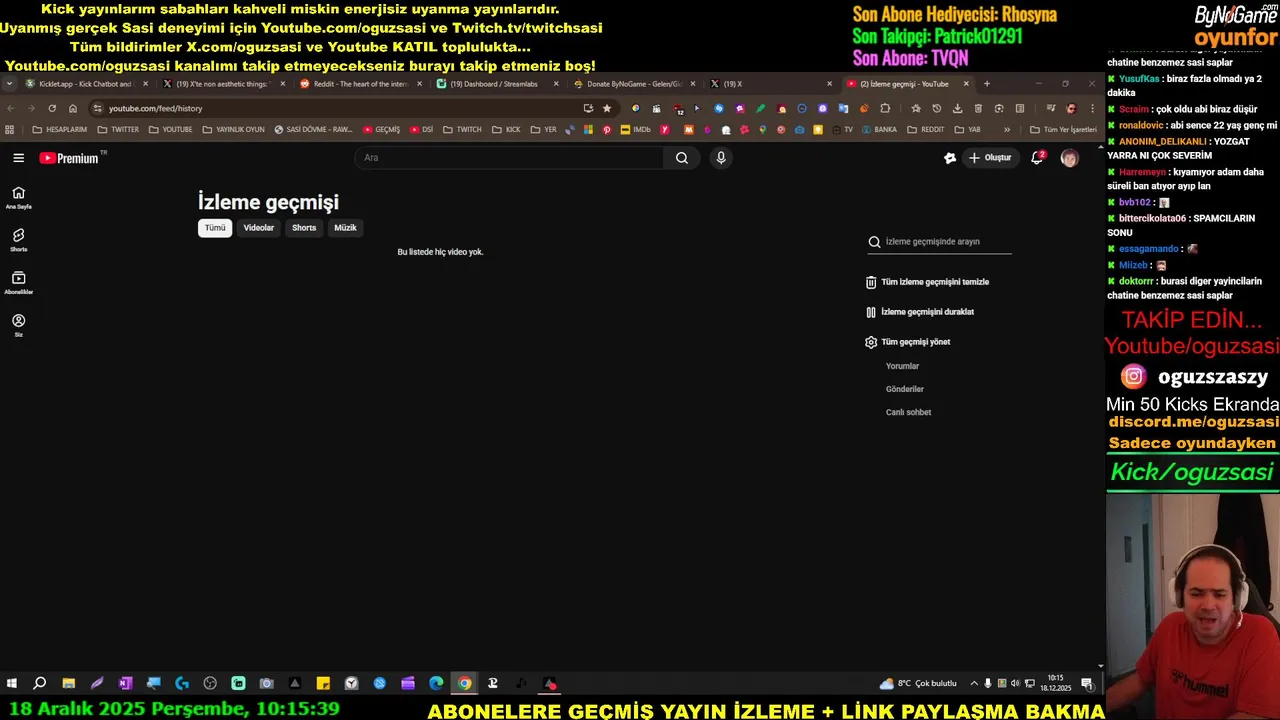Open the TWITTER bookmark folder
This screenshot has width=1280, height=720.
(x=118, y=130)
